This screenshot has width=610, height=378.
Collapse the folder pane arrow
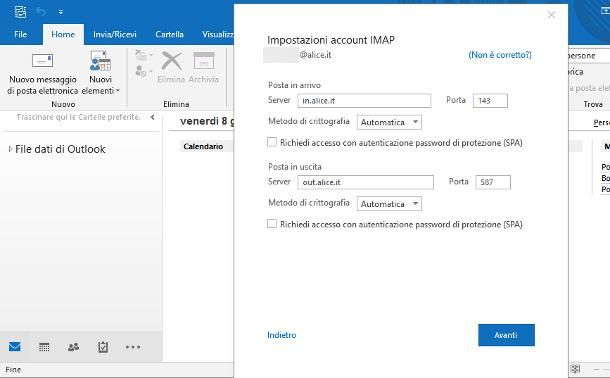(x=152, y=117)
